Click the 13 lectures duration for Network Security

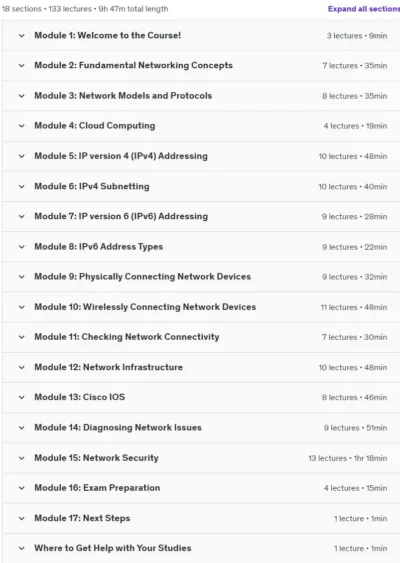pyautogui.click(x=348, y=458)
